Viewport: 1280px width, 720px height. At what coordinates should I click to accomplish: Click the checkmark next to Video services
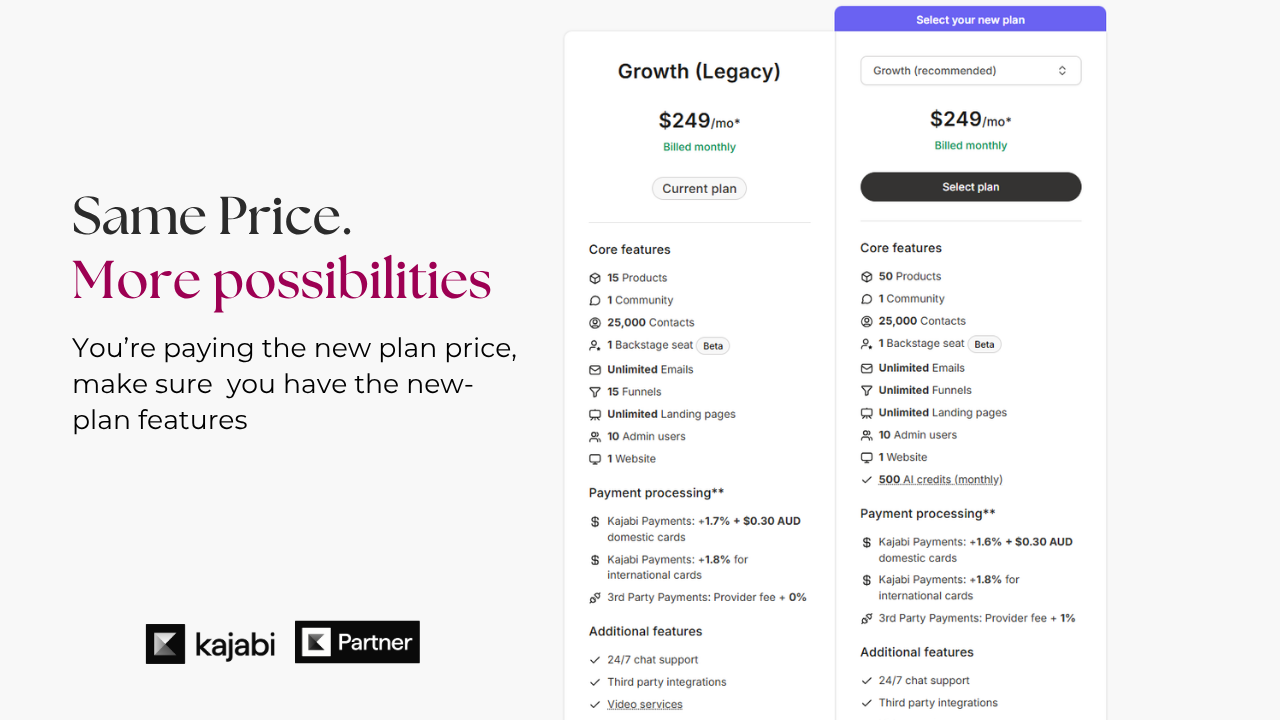(x=595, y=705)
